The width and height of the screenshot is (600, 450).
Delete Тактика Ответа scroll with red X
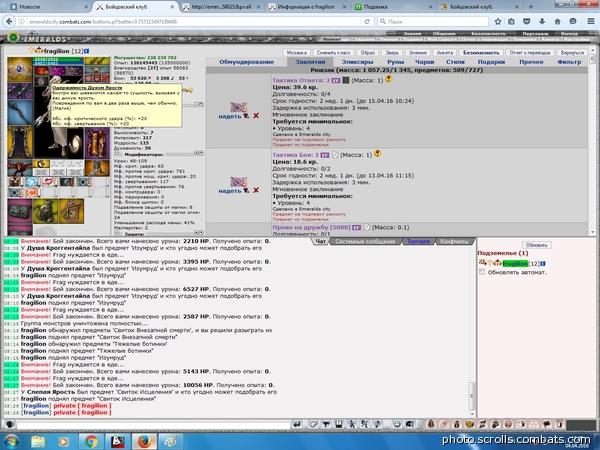point(256,116)
